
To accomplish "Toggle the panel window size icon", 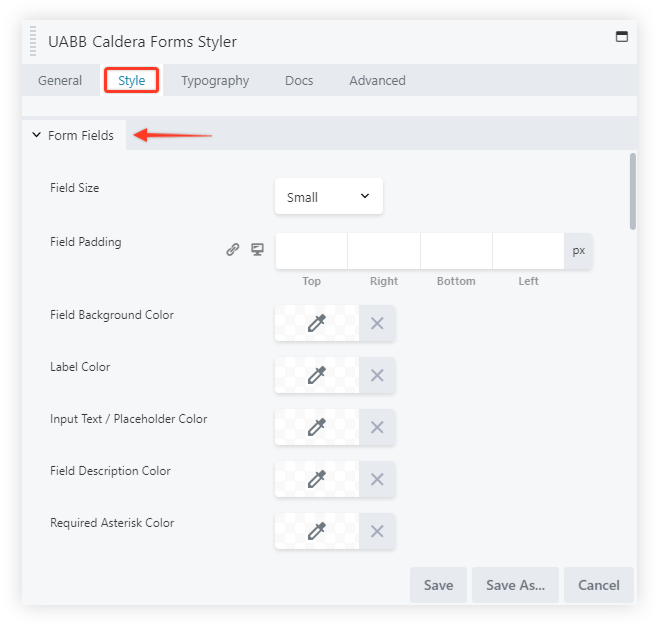I will coord(621,37).
